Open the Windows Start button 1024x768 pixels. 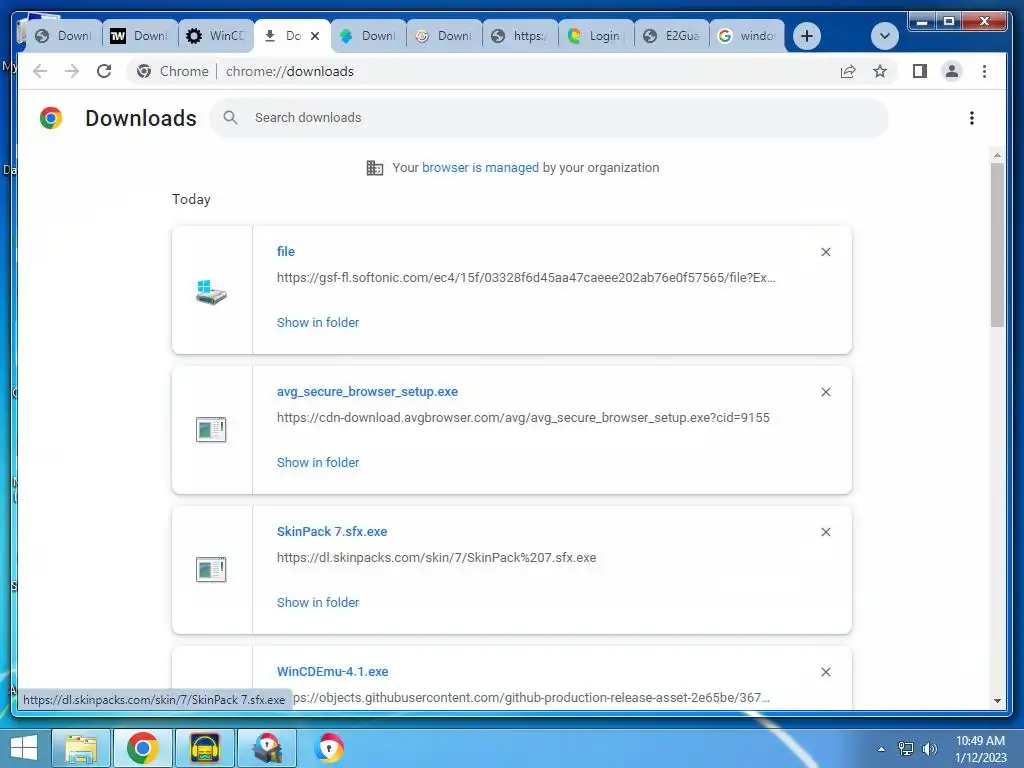24,748
